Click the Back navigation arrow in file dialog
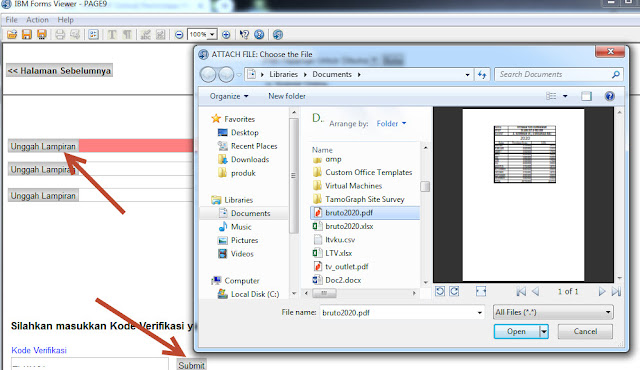 [x=208, y=75]
